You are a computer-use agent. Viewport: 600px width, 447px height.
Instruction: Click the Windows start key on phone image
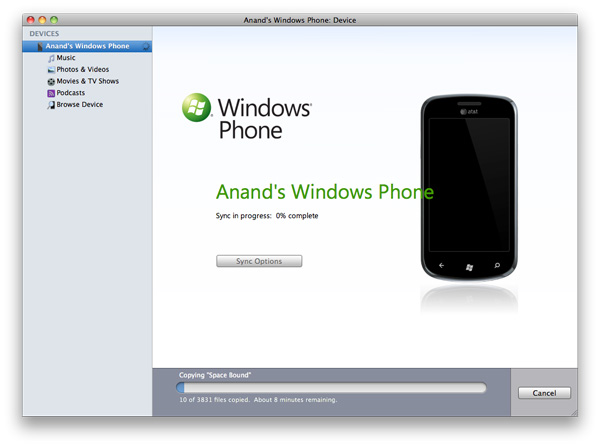tap(469, 267)
